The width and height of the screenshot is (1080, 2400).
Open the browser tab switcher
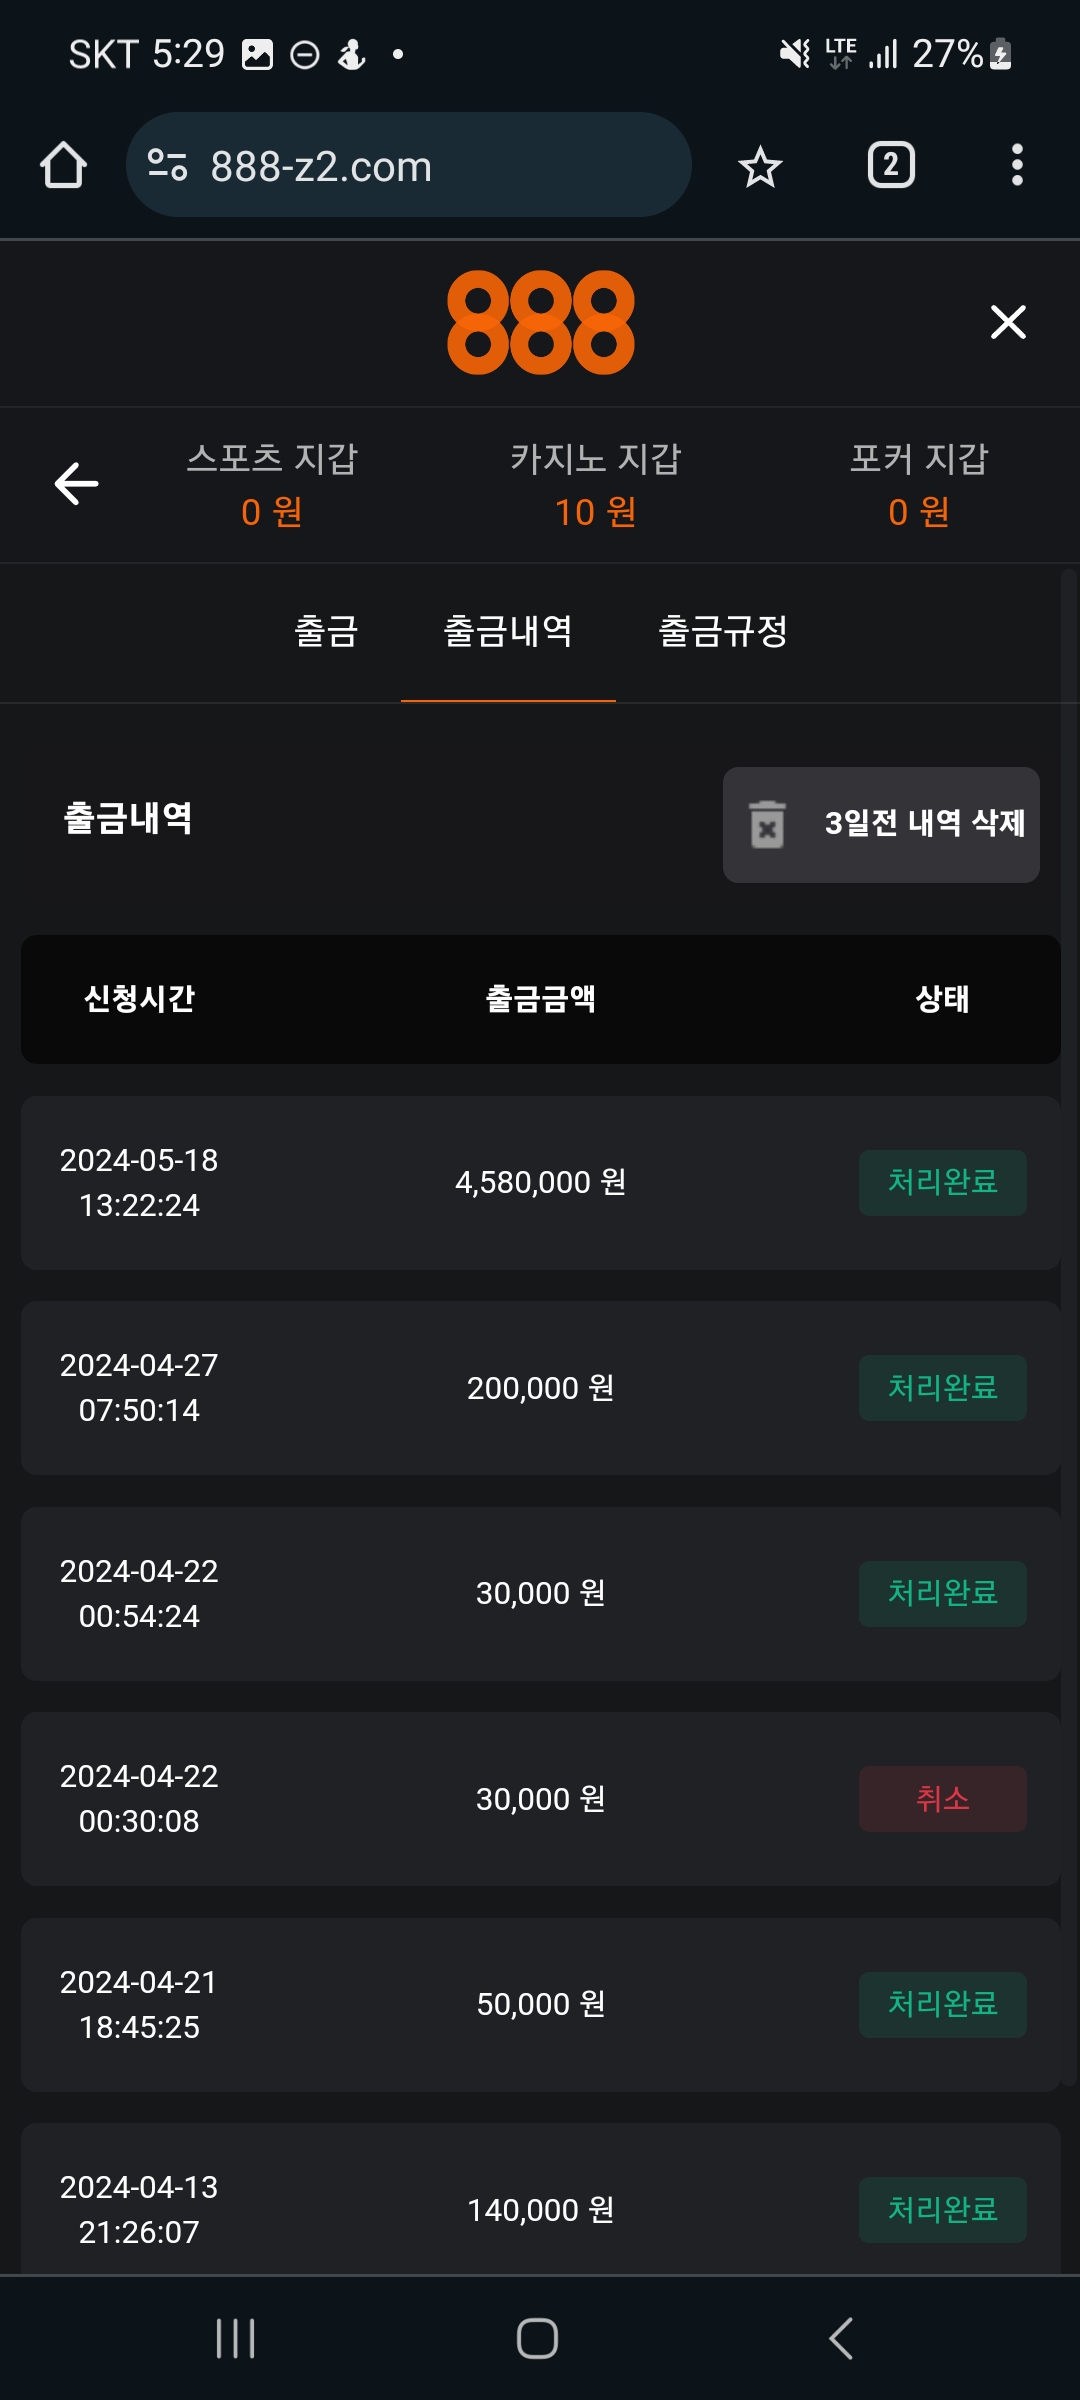(890, 165)
